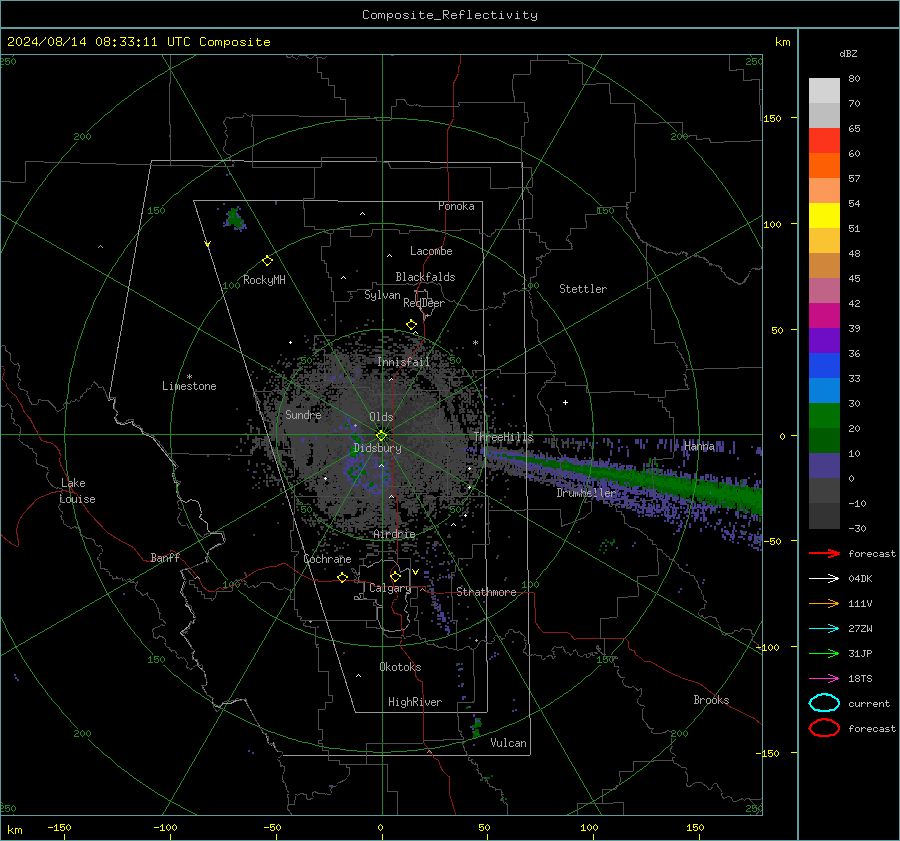
Task: Click the Drumheller town label
Action: 586,493
